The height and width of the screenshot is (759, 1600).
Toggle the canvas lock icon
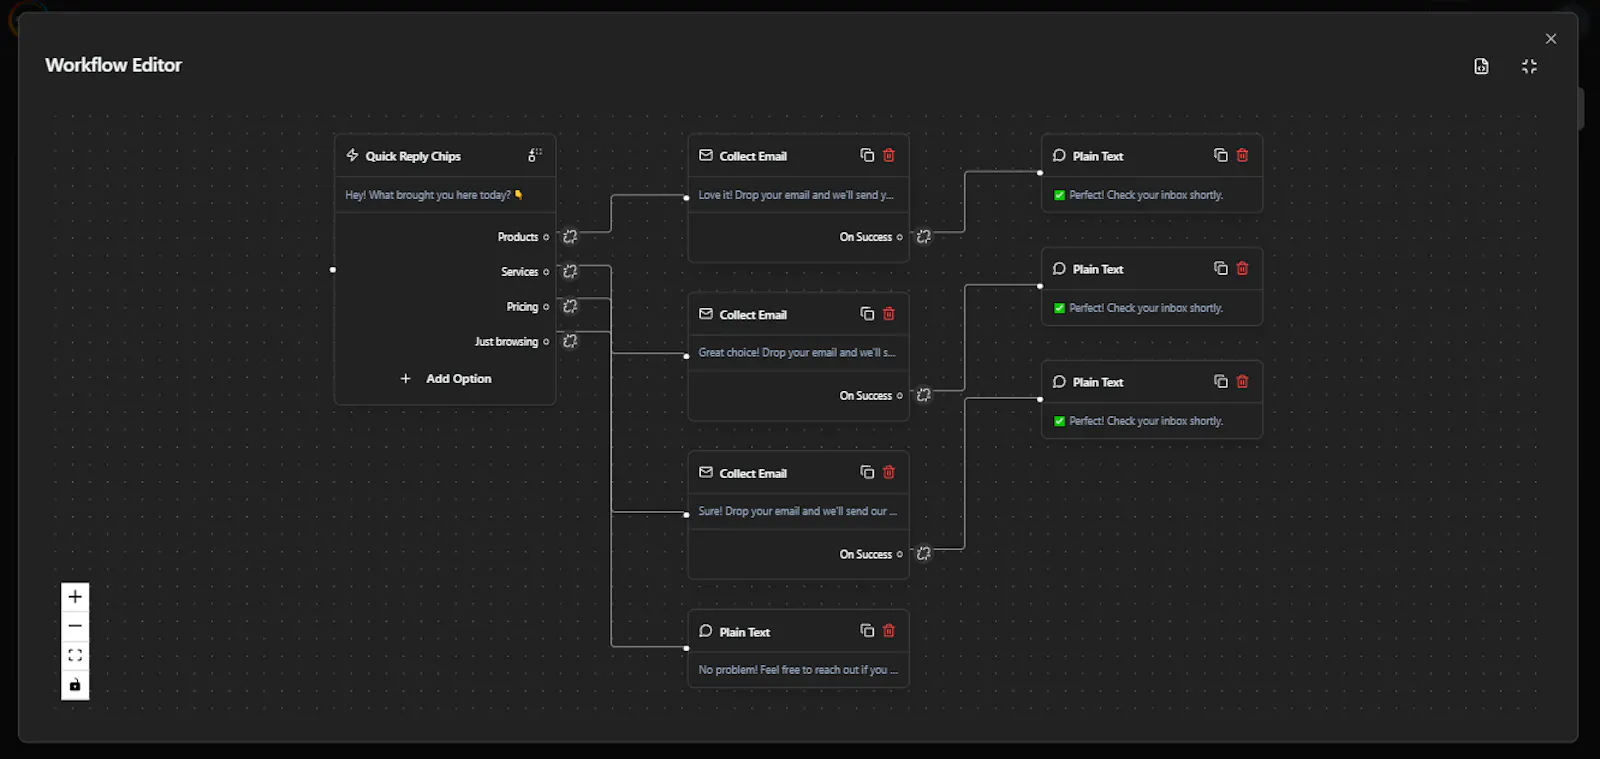pyautogui.click(x=75, y=685)
